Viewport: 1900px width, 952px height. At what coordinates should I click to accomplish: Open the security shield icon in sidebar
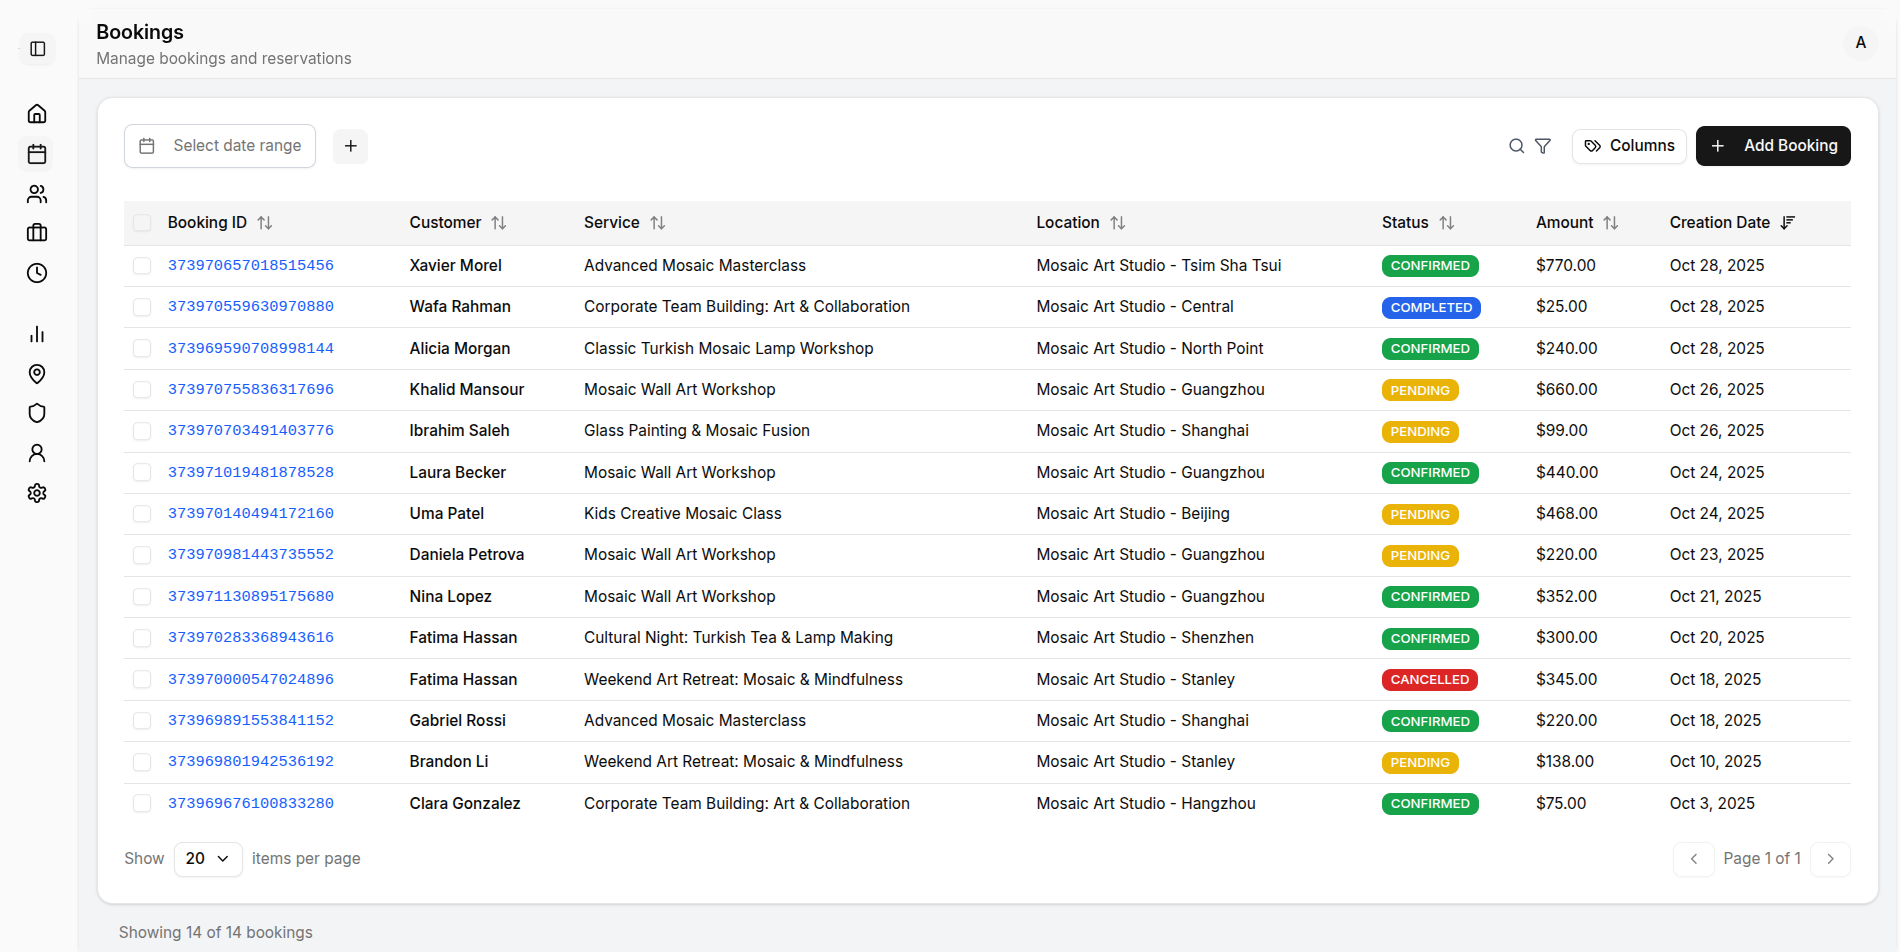[x=37, y=413]
